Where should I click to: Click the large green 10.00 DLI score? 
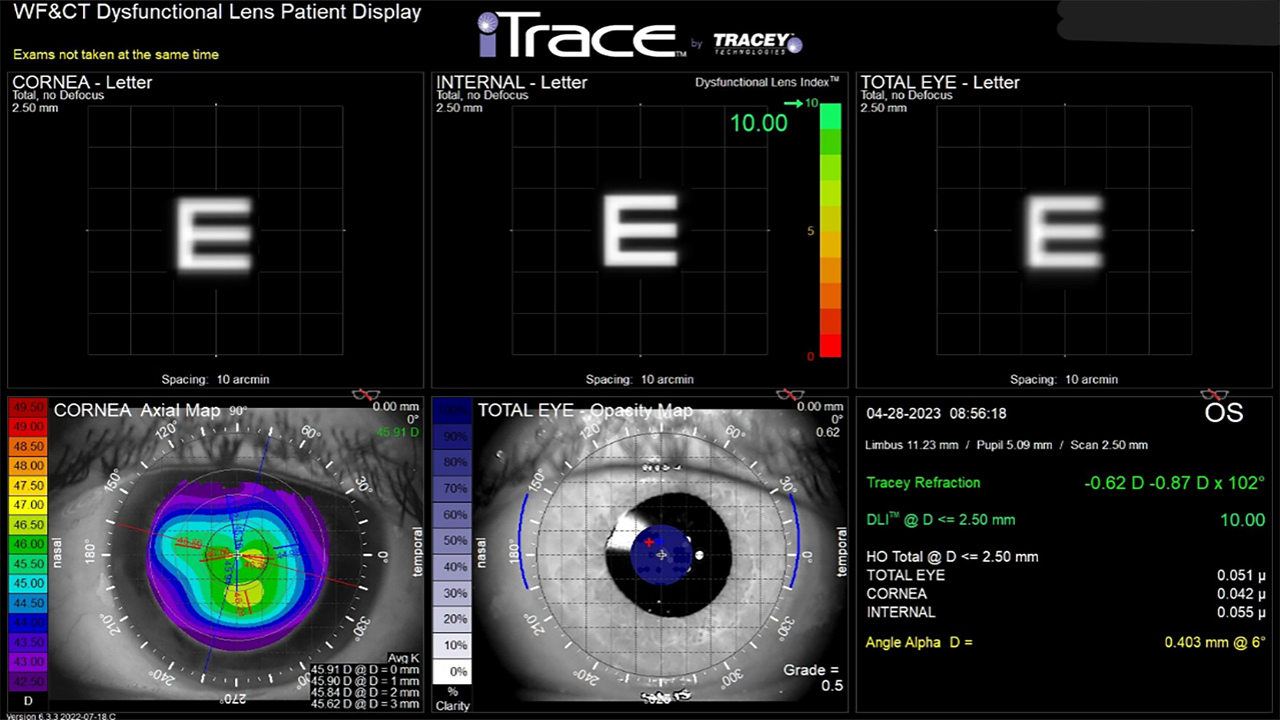point(758,123)
